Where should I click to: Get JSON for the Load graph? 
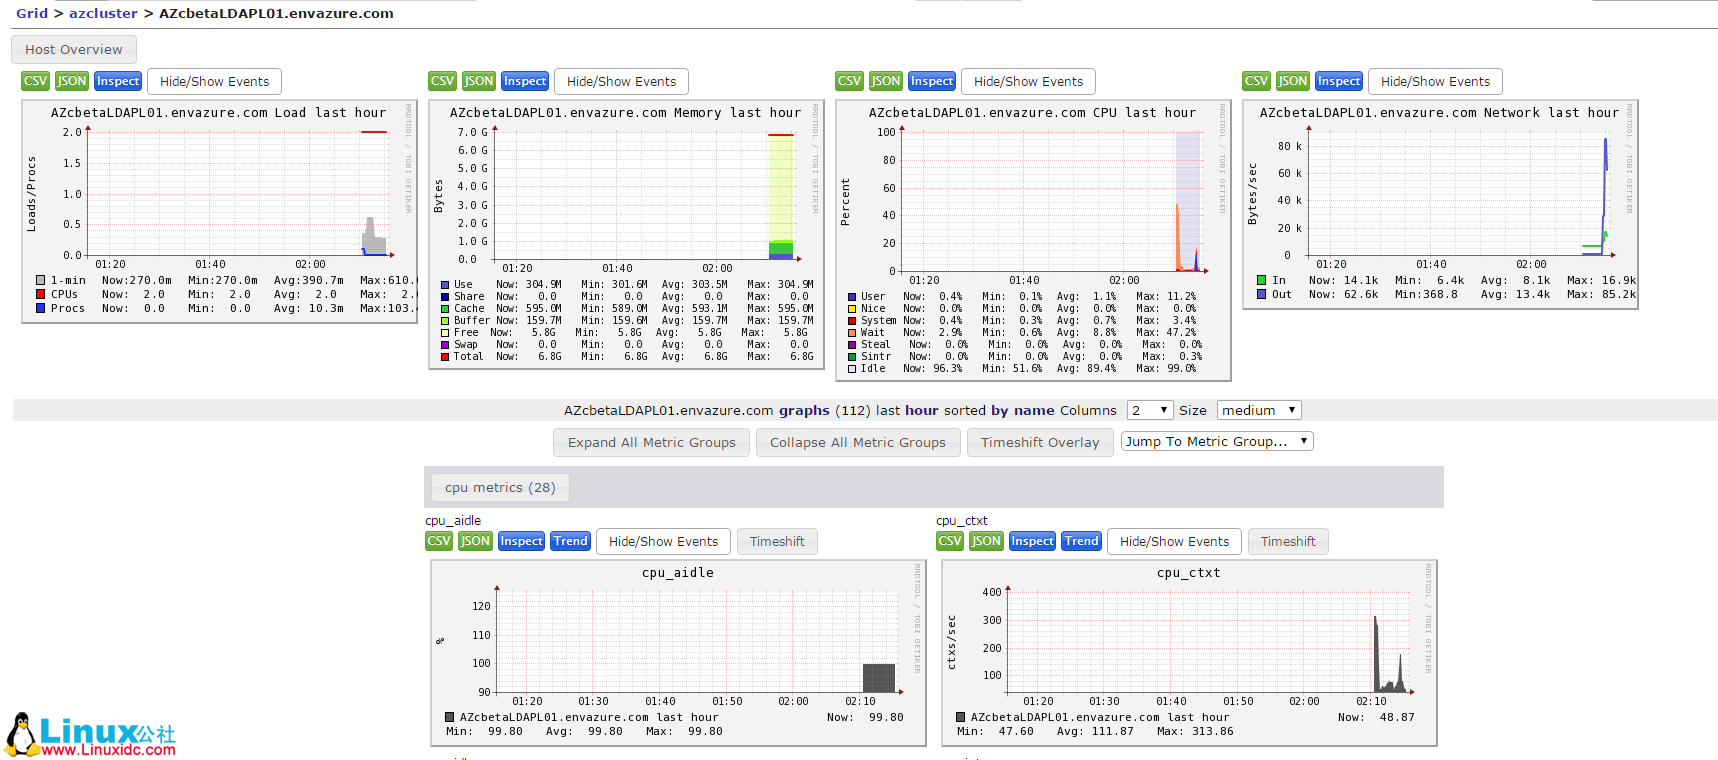pyautogui.click(x=72, y=81)
